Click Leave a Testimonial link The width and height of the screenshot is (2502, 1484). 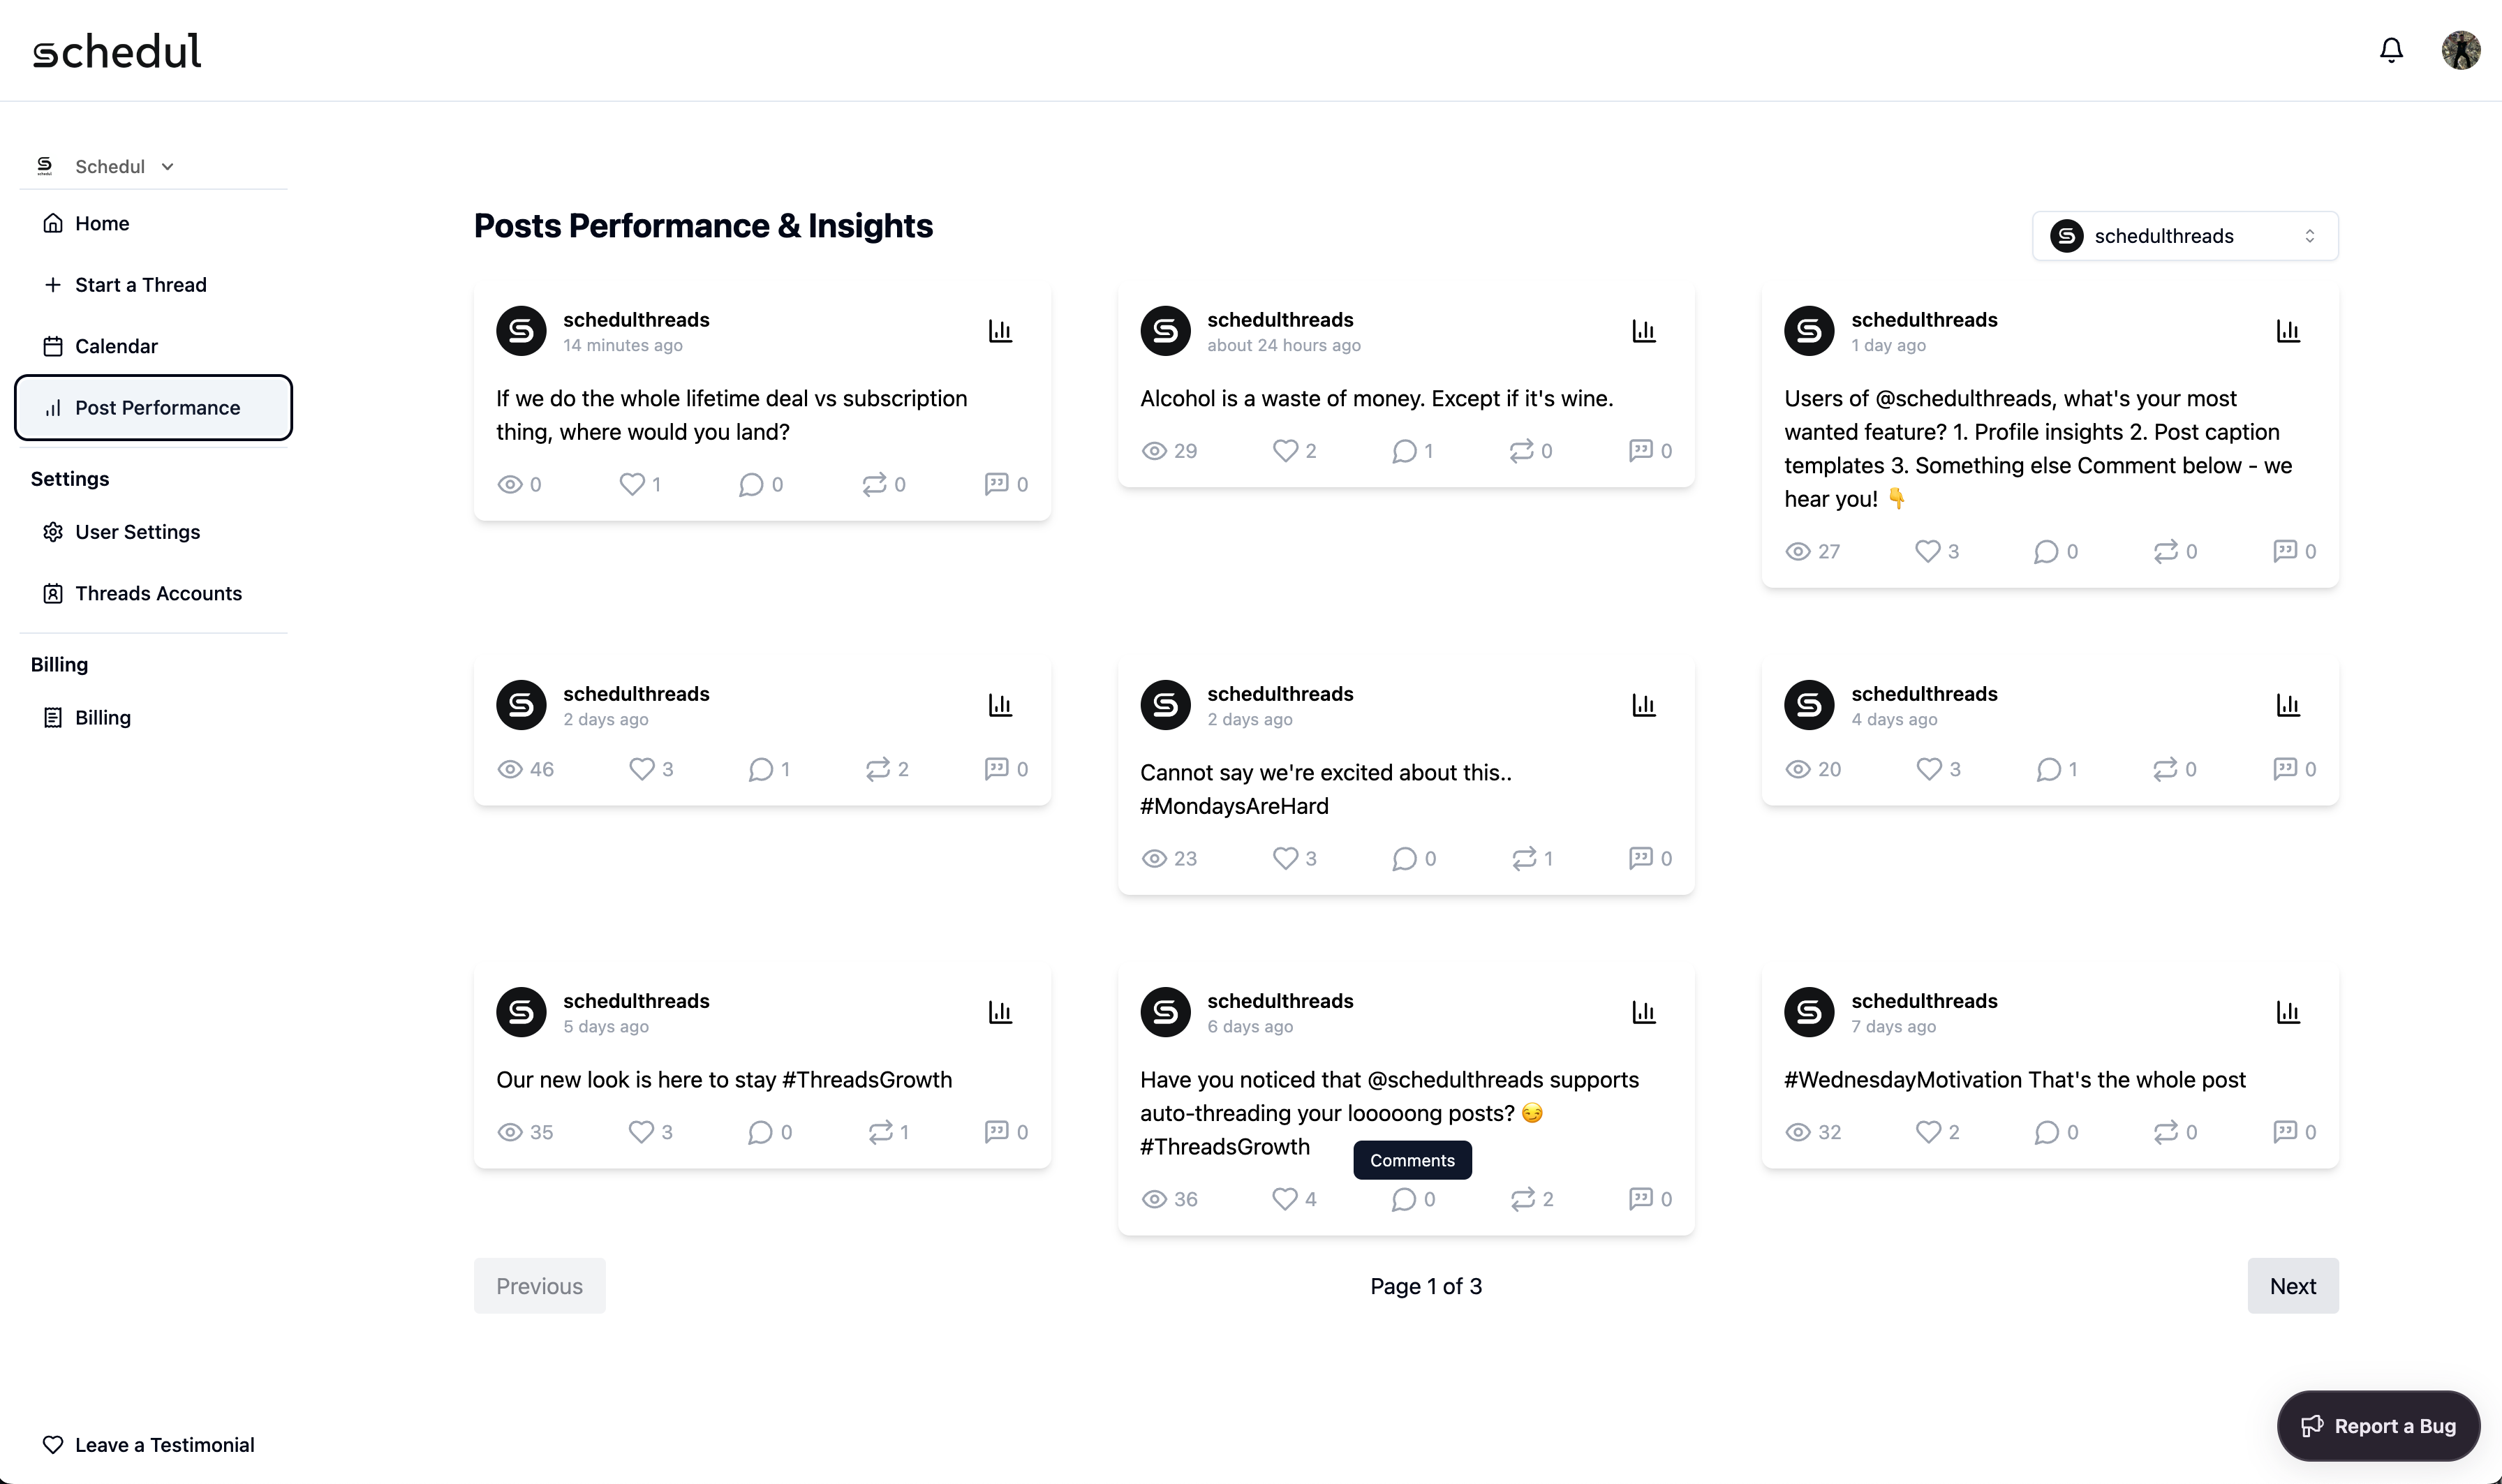164,1445
